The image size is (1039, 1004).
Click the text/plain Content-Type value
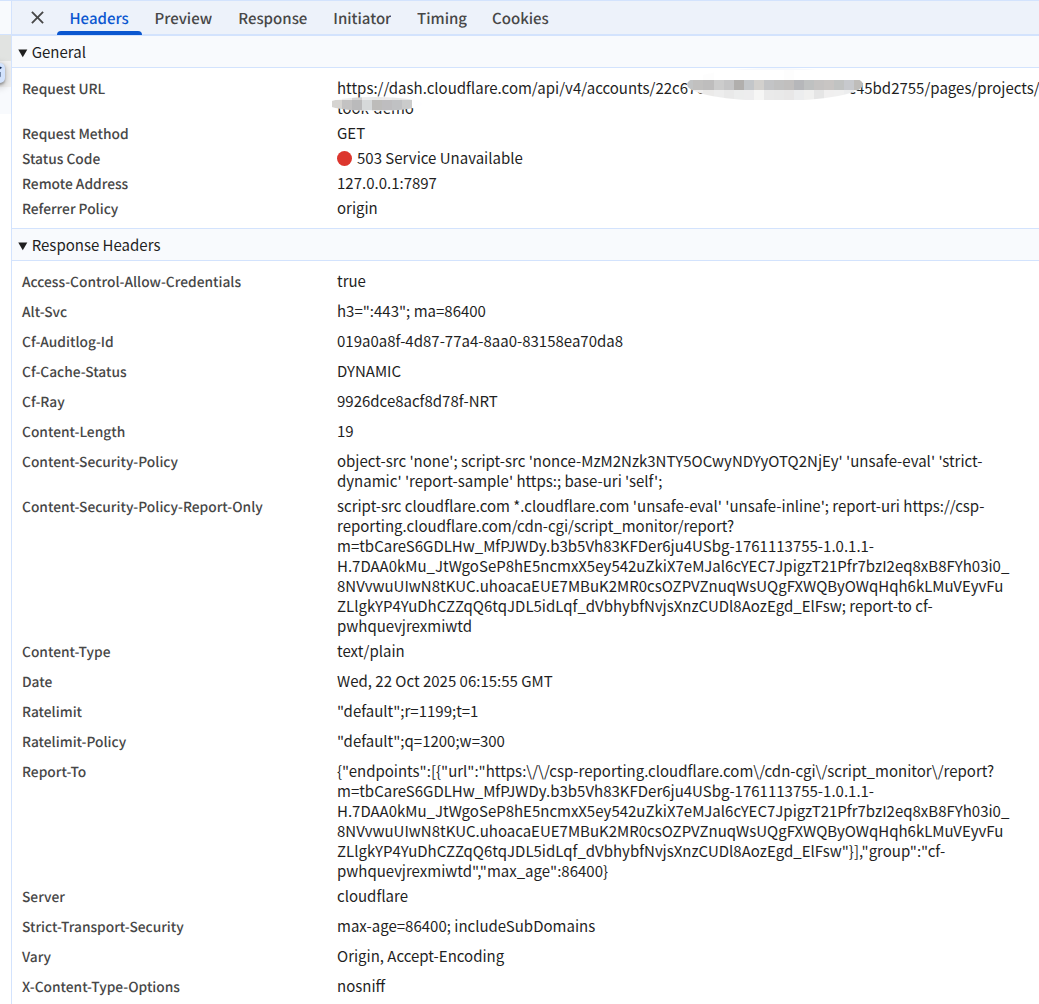click(x=370, y=652)
